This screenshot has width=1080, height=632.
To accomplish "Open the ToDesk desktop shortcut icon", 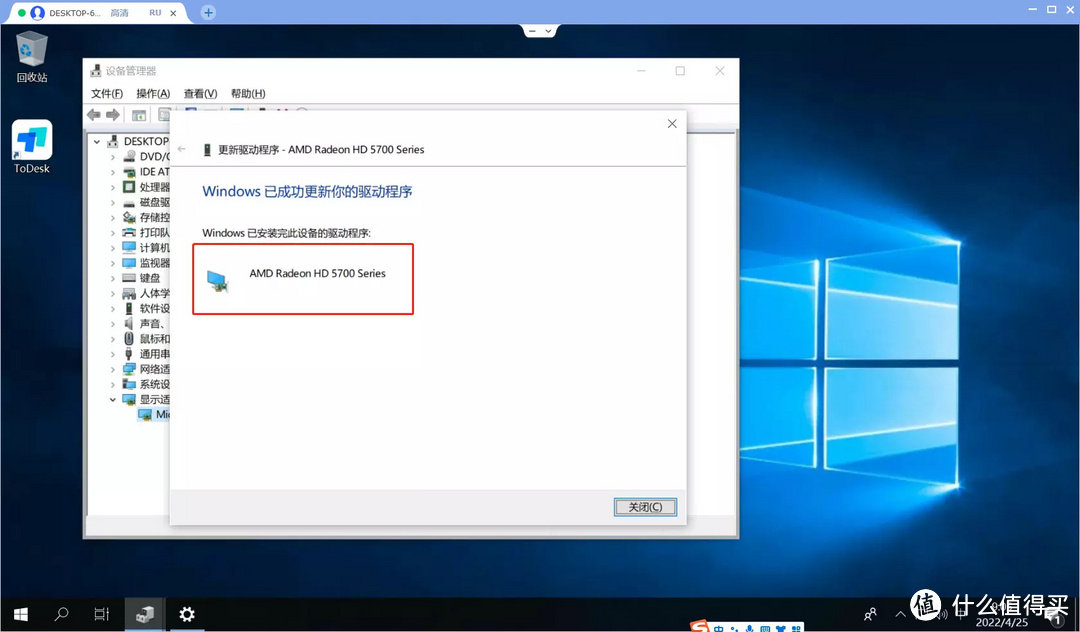I will click(32, 147).
